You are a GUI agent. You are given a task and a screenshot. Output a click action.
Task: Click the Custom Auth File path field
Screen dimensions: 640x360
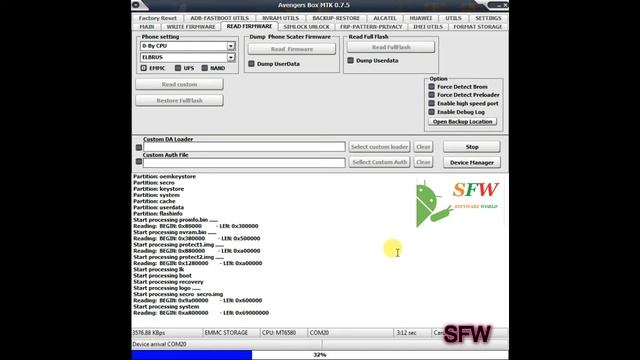click(x=244, y=162)
